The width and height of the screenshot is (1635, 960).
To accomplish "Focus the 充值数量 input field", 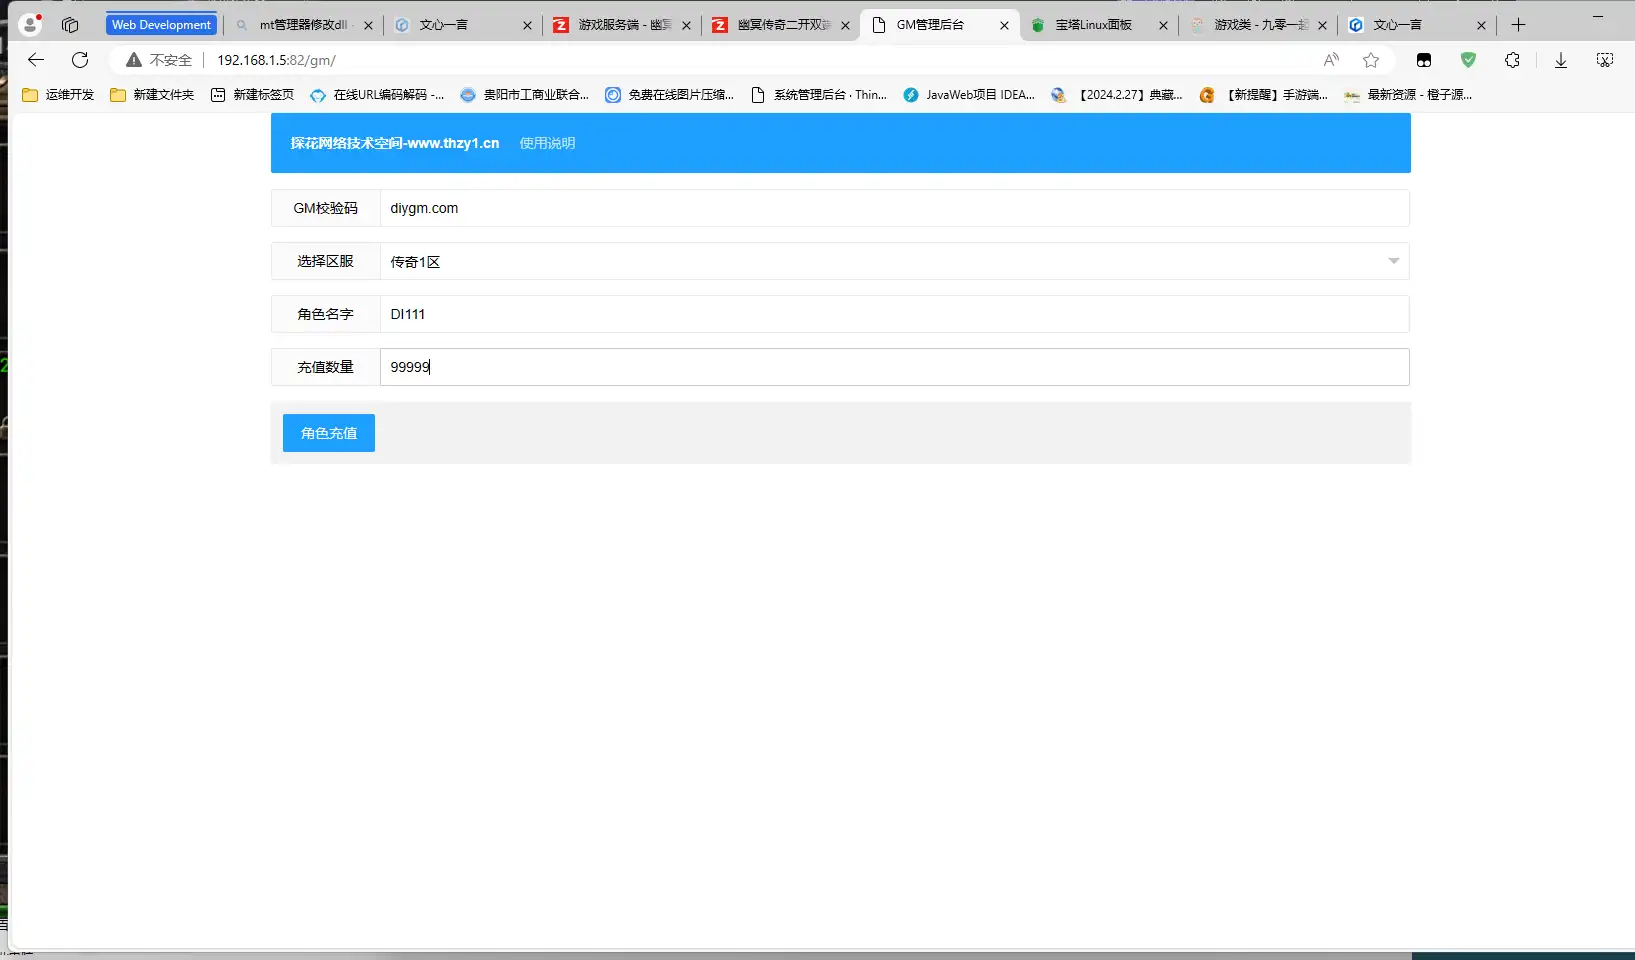I will coord(894,367).
